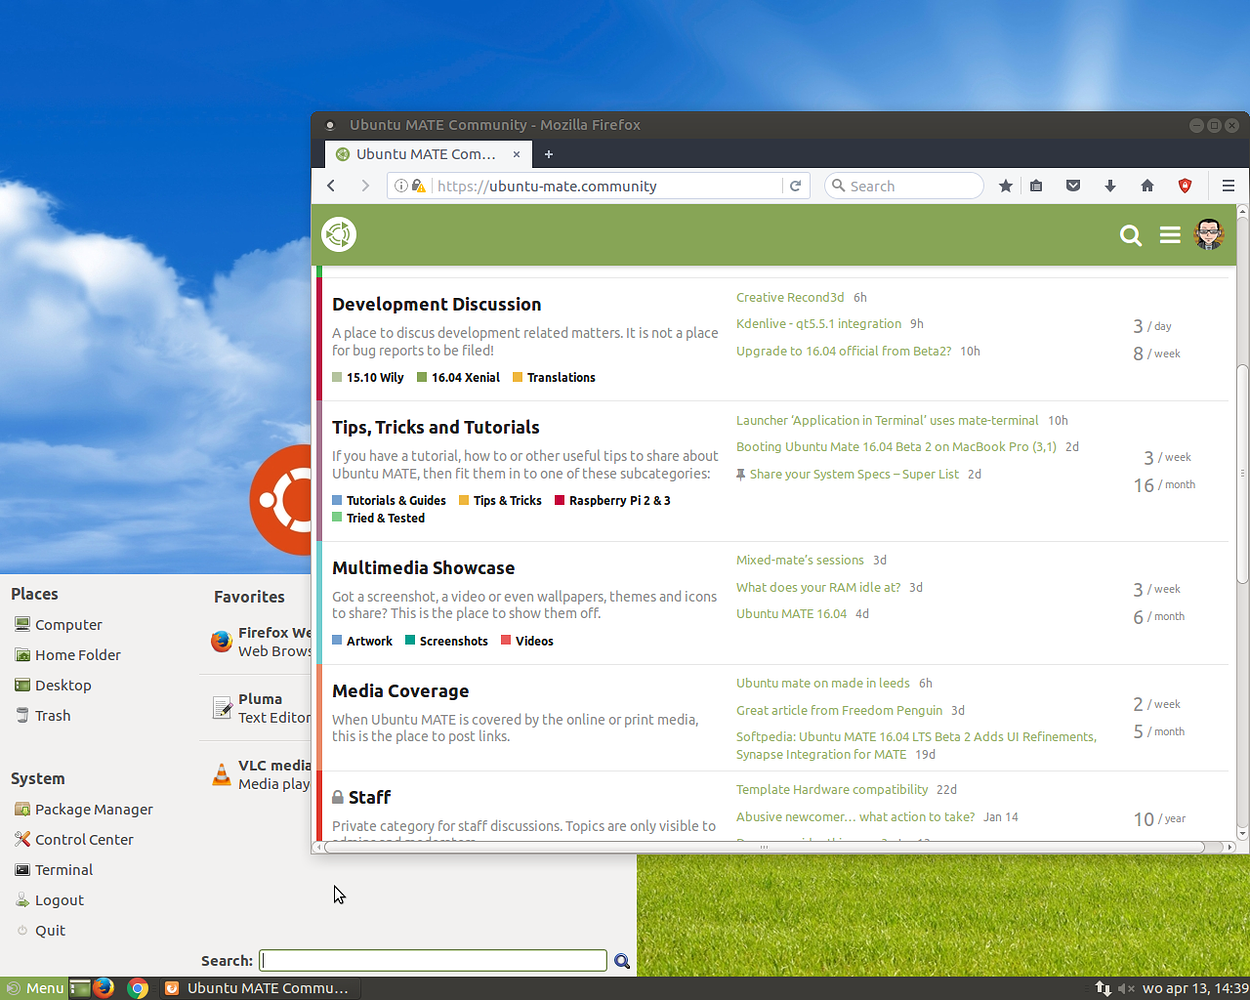The image size is (1250, 1000).
Task: Click the magnifier beside the menu Search field
Action: [x=622, y=961]
